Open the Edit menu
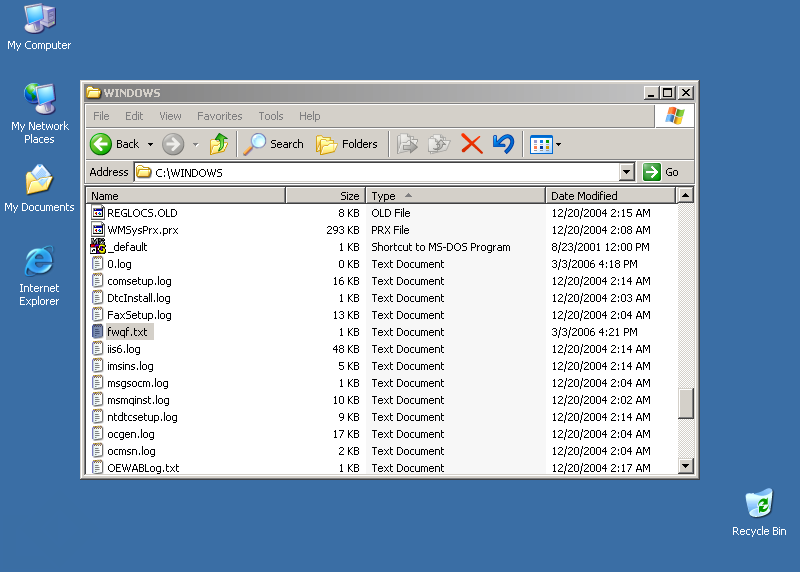Screen dimensions: 800x572 134,116
